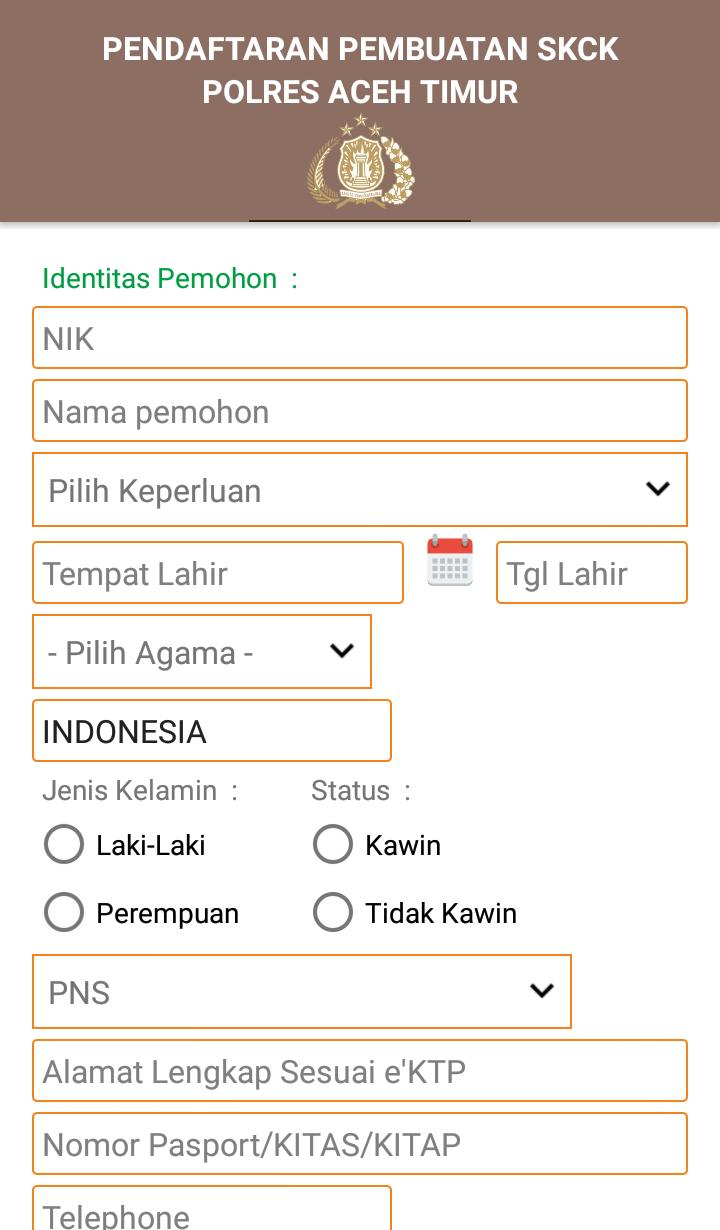The width and height of the screenshot is (720, 1230).
Task: Tap the Telephone input field
Action: point(212,1210)
